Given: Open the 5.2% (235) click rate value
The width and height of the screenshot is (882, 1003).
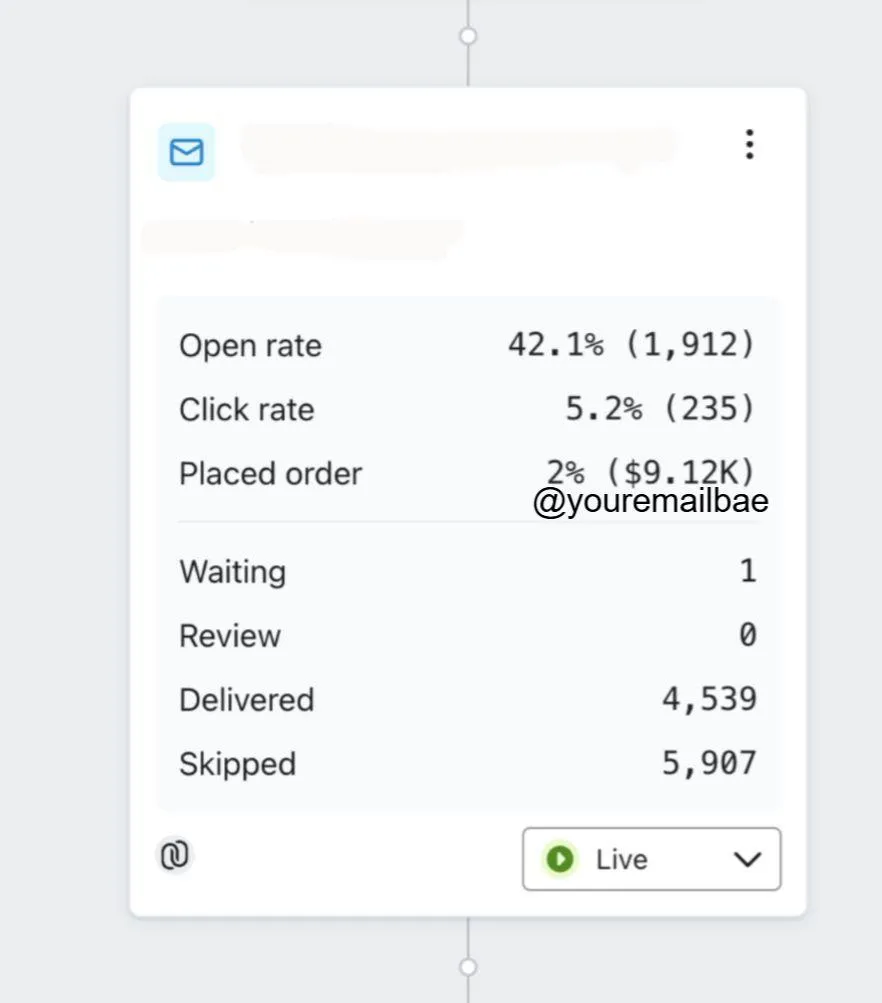Looking at the screenshot, I should (660, 409).
